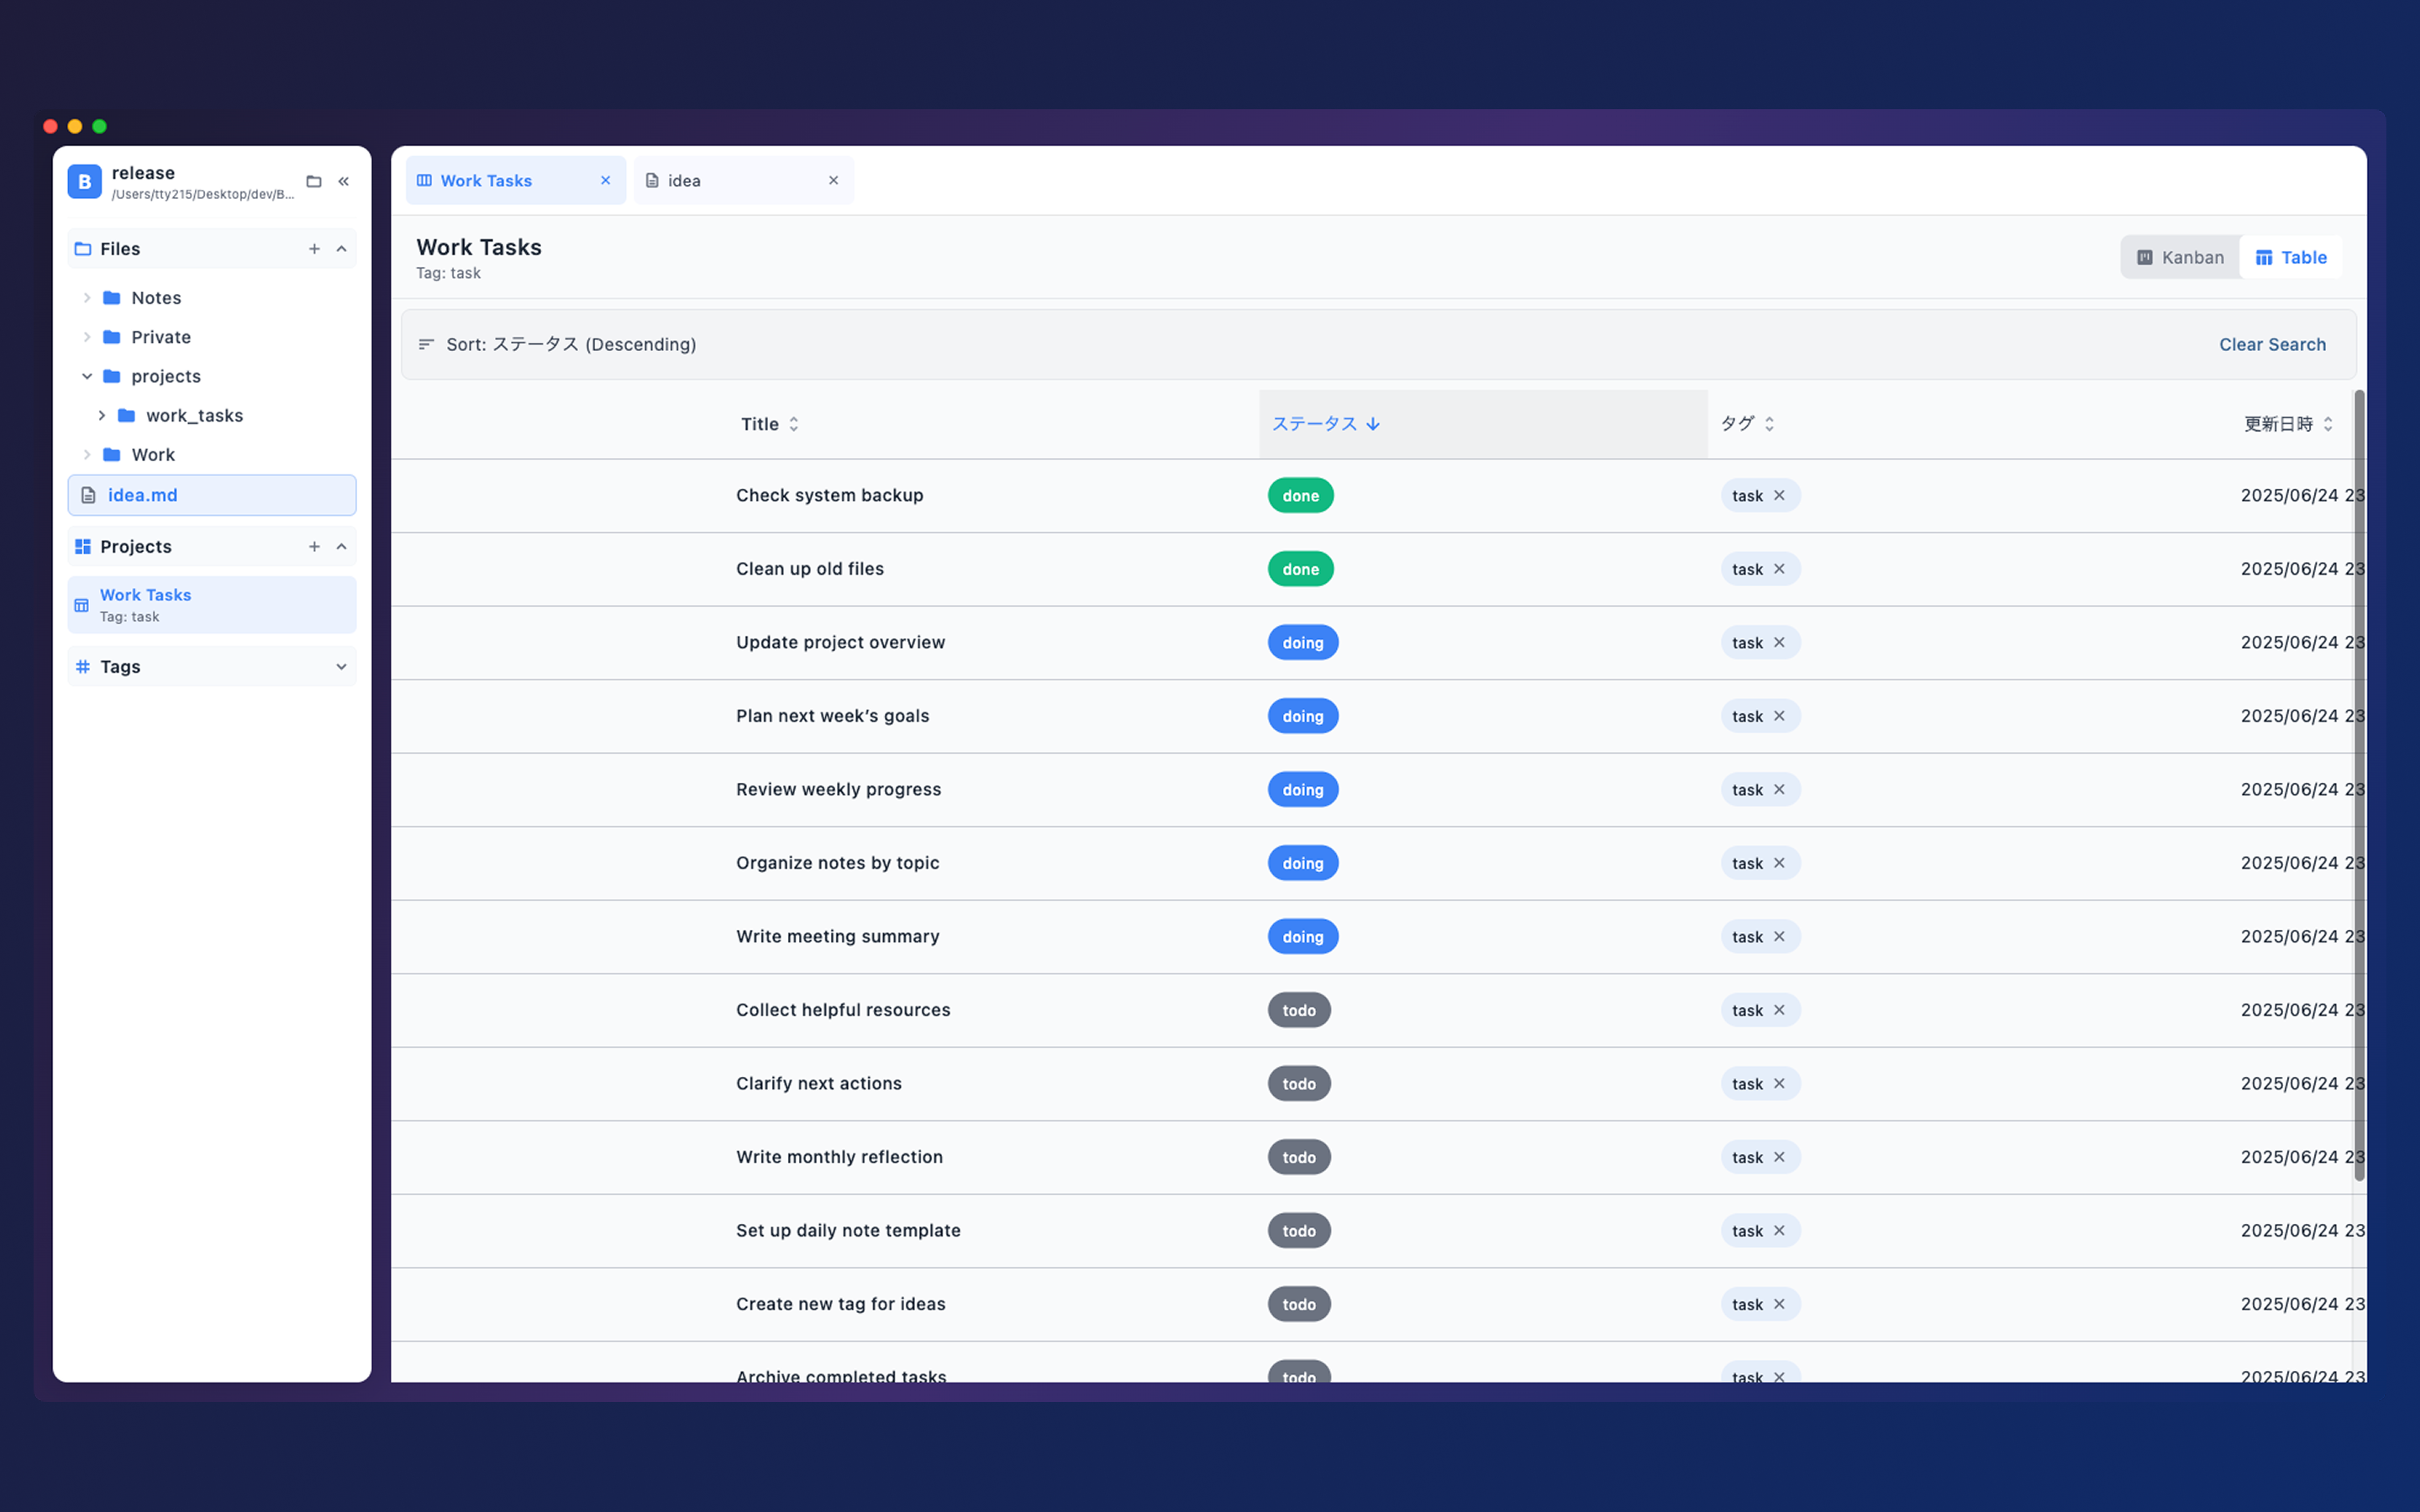Click done status badge for Check system backup
The height and width of the screenshot is (1512, 2420).
point(1300,495)
